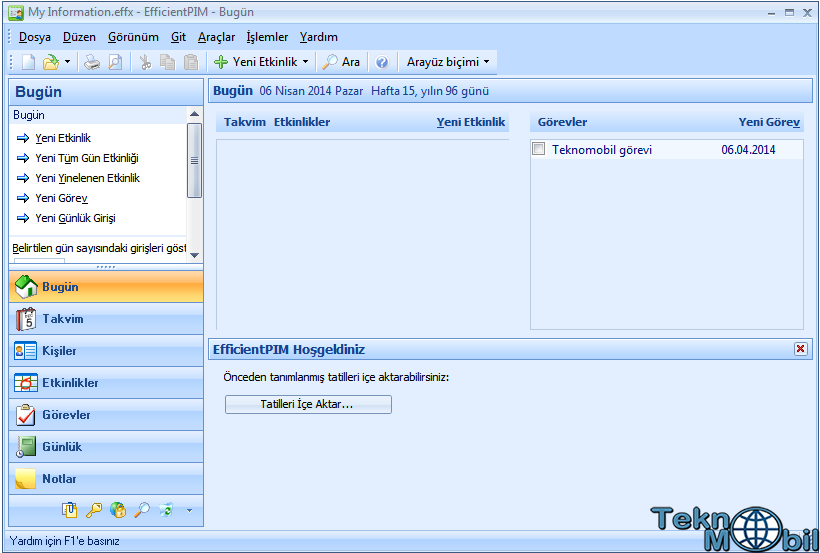The image size is (820, 553).
Task: Select the Notlar sticky note icon
Action: [x=26, y=478]
